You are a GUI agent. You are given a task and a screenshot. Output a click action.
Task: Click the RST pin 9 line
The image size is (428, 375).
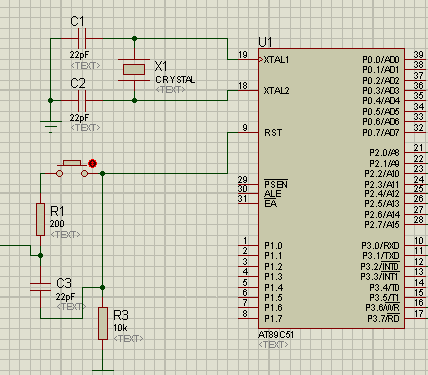point(248,132)
